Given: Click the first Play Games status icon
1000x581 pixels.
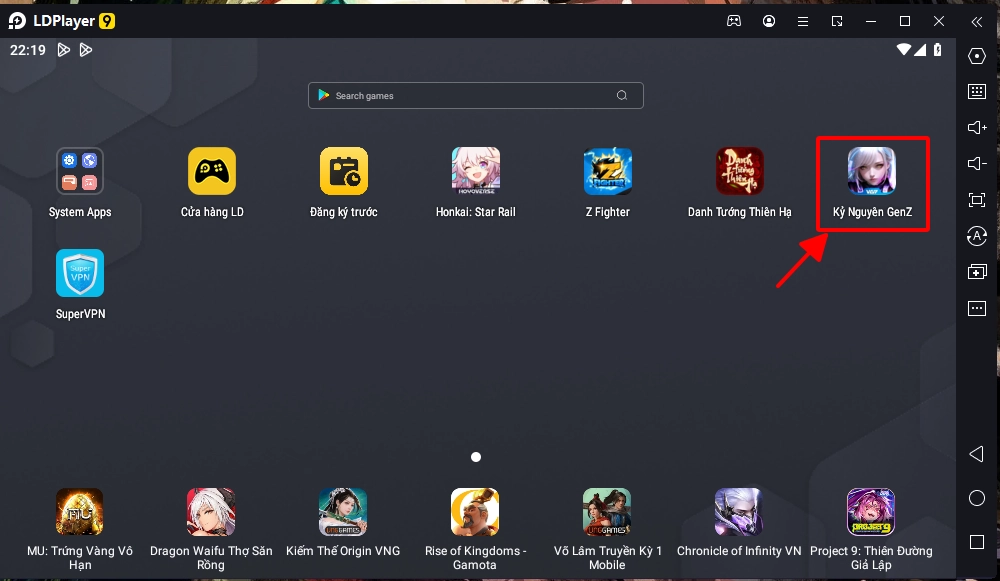Looking at the screenshot, I should pos(64,50).
